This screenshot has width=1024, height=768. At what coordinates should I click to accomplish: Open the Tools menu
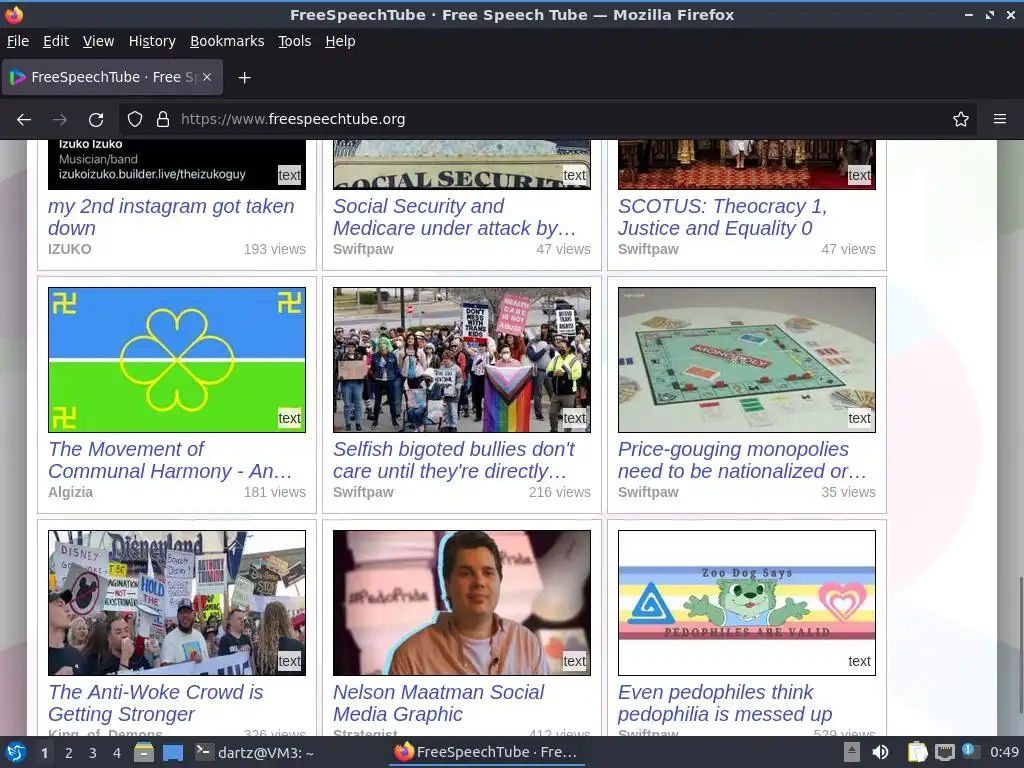pos(295,41)
